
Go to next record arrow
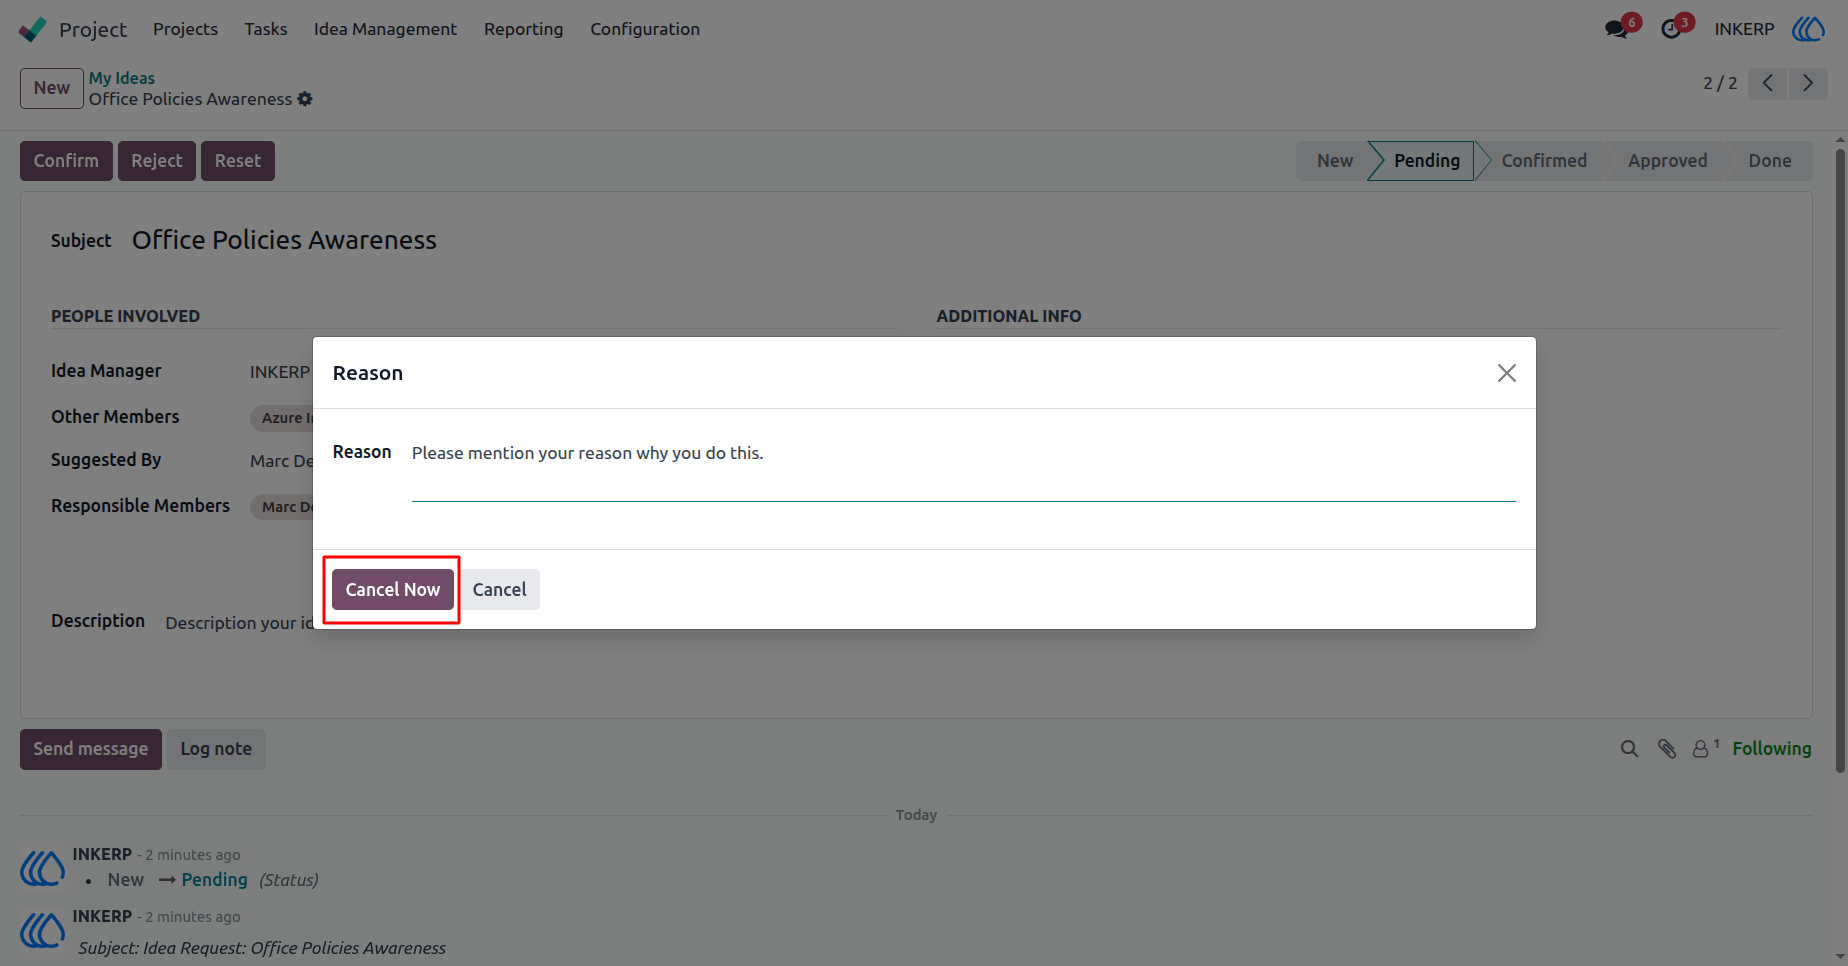1808,83
